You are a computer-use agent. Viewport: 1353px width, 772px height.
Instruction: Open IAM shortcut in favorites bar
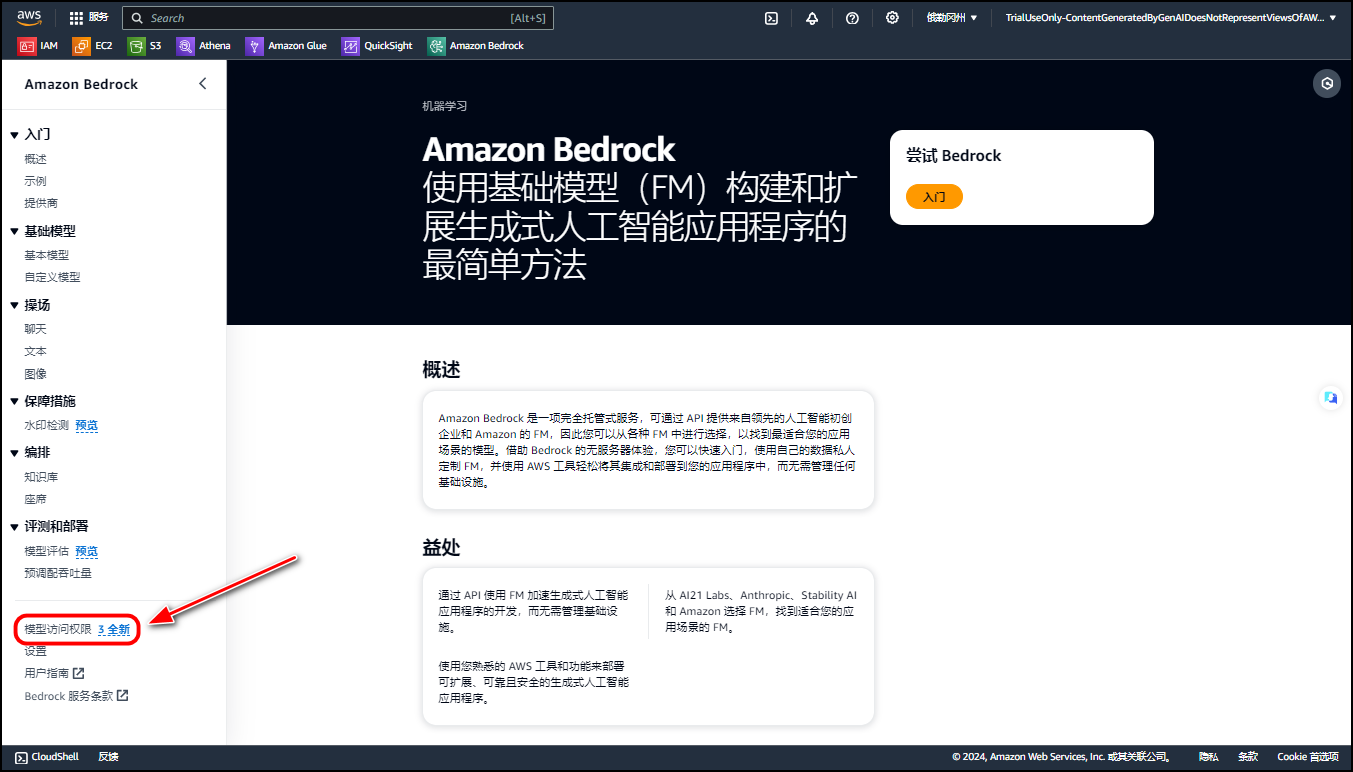(x=38, y=46)
